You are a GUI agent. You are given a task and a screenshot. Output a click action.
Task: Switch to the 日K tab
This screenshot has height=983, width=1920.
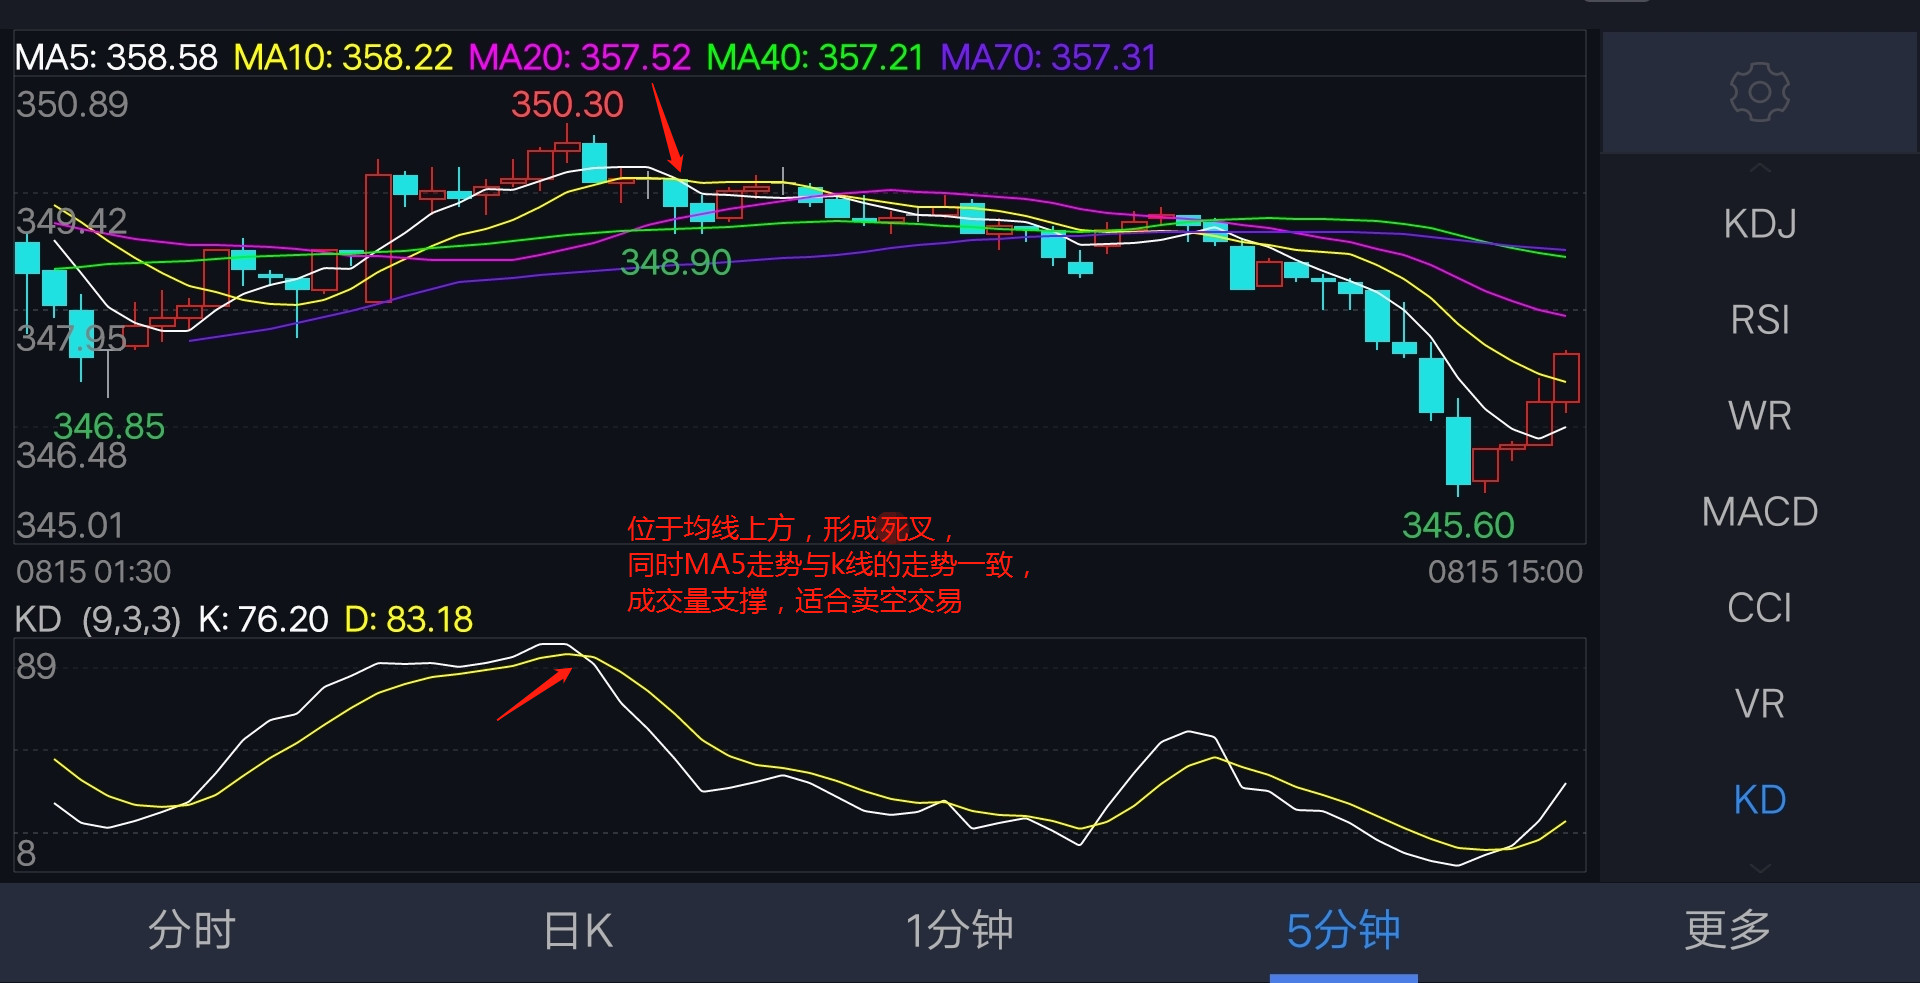[x=576, y=930]
